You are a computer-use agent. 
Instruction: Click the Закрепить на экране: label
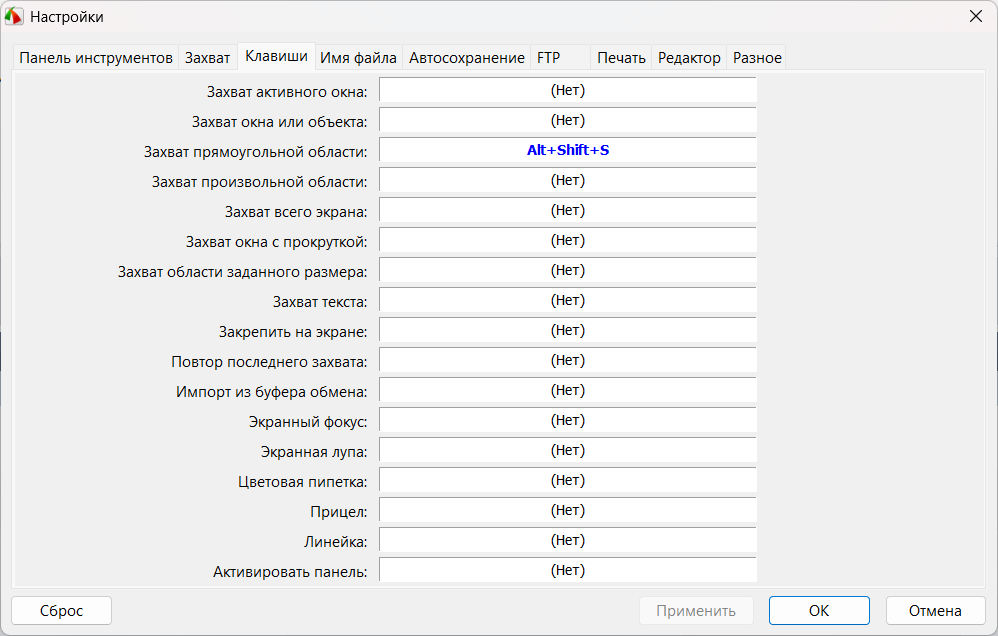tap(293, 332)
